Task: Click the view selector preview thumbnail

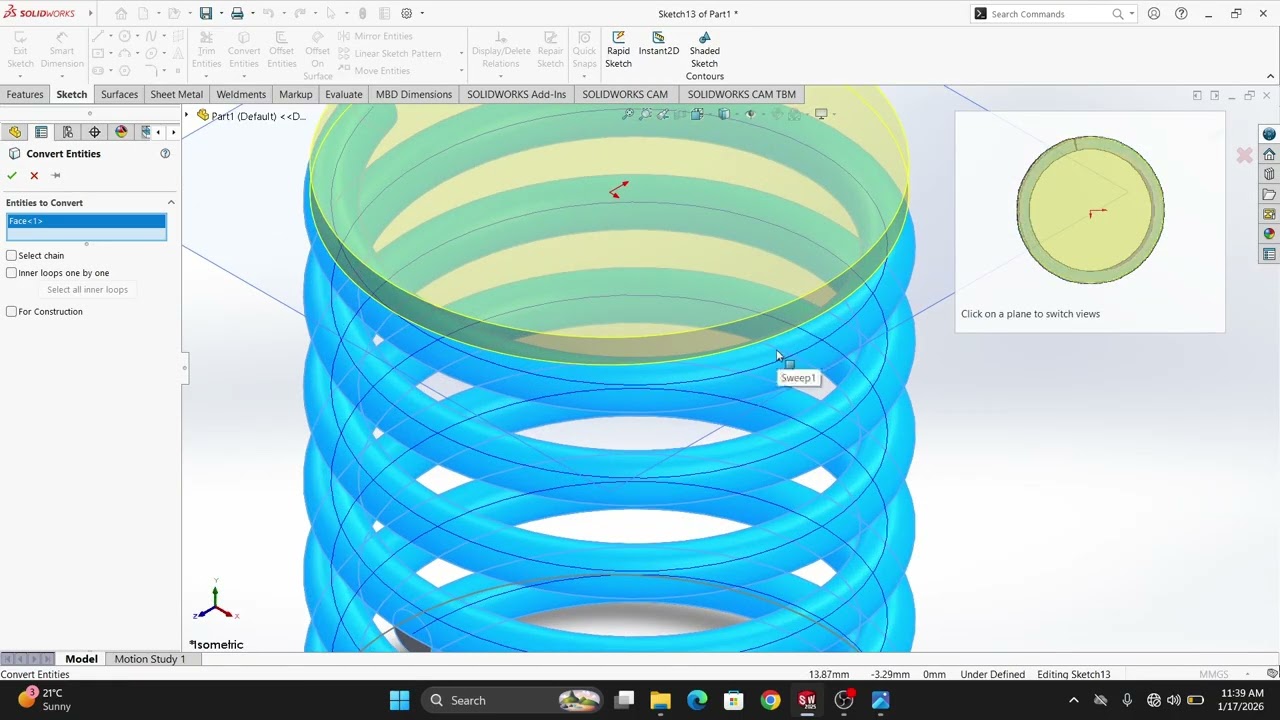Action: point(1090,210)
